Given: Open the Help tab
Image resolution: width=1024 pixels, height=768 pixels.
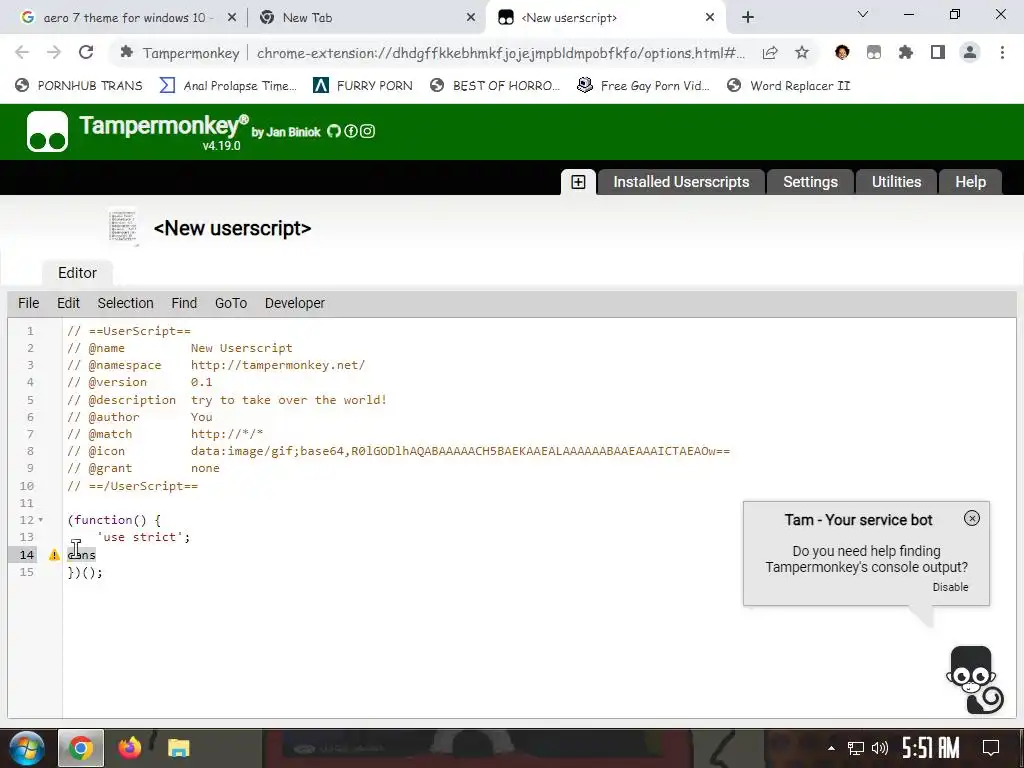Looking at the screenshot, I should (970, 182).
